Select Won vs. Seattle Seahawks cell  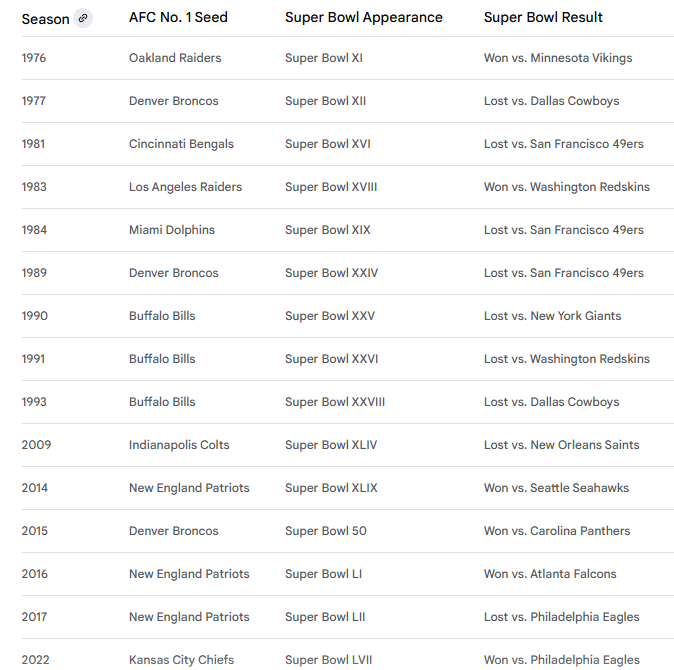click(556, 488)
